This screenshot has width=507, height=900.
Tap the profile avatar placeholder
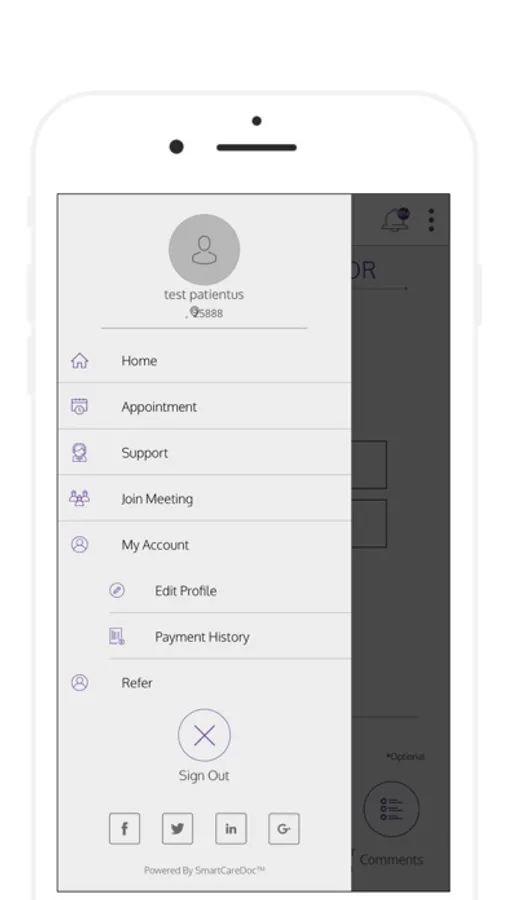204,250
